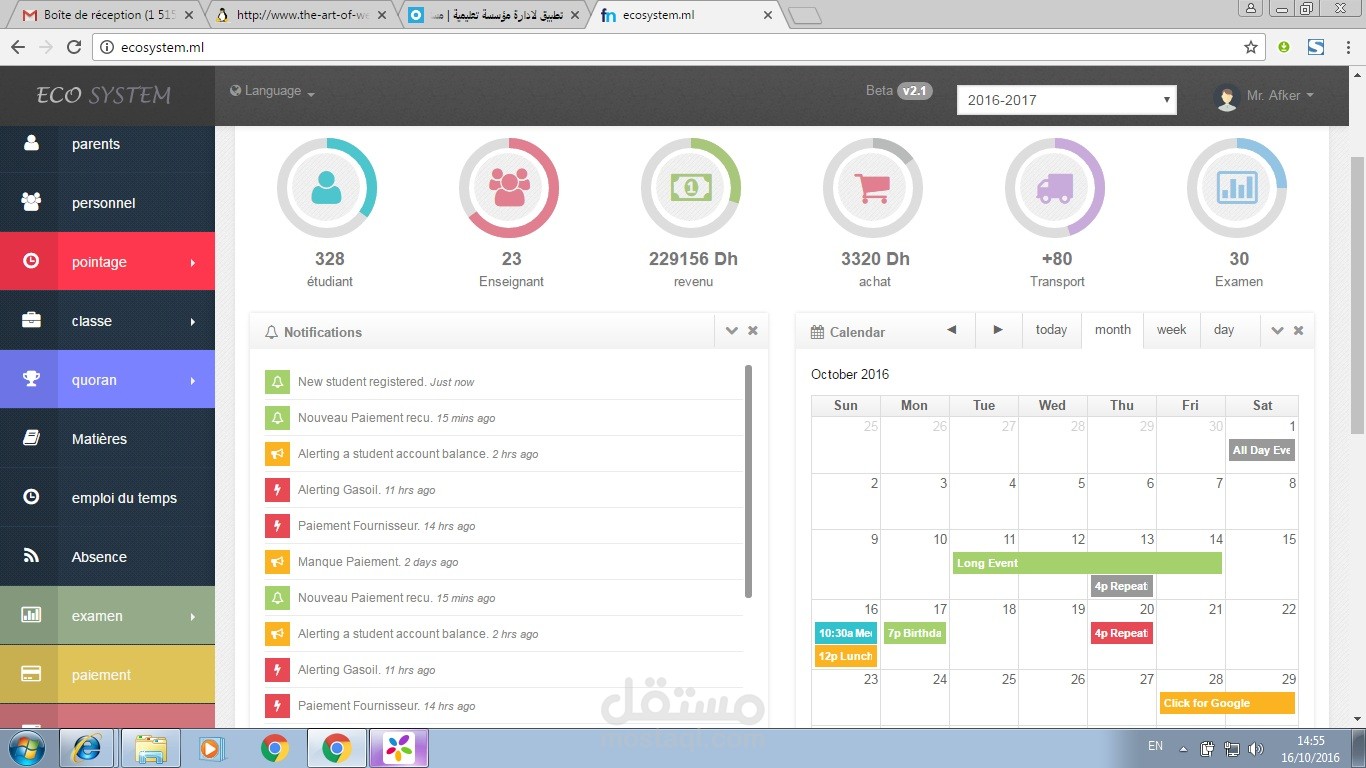1366x768 pixels.
Task: Click the Notifications bell icon in panel header
Action: coord(271,332)
